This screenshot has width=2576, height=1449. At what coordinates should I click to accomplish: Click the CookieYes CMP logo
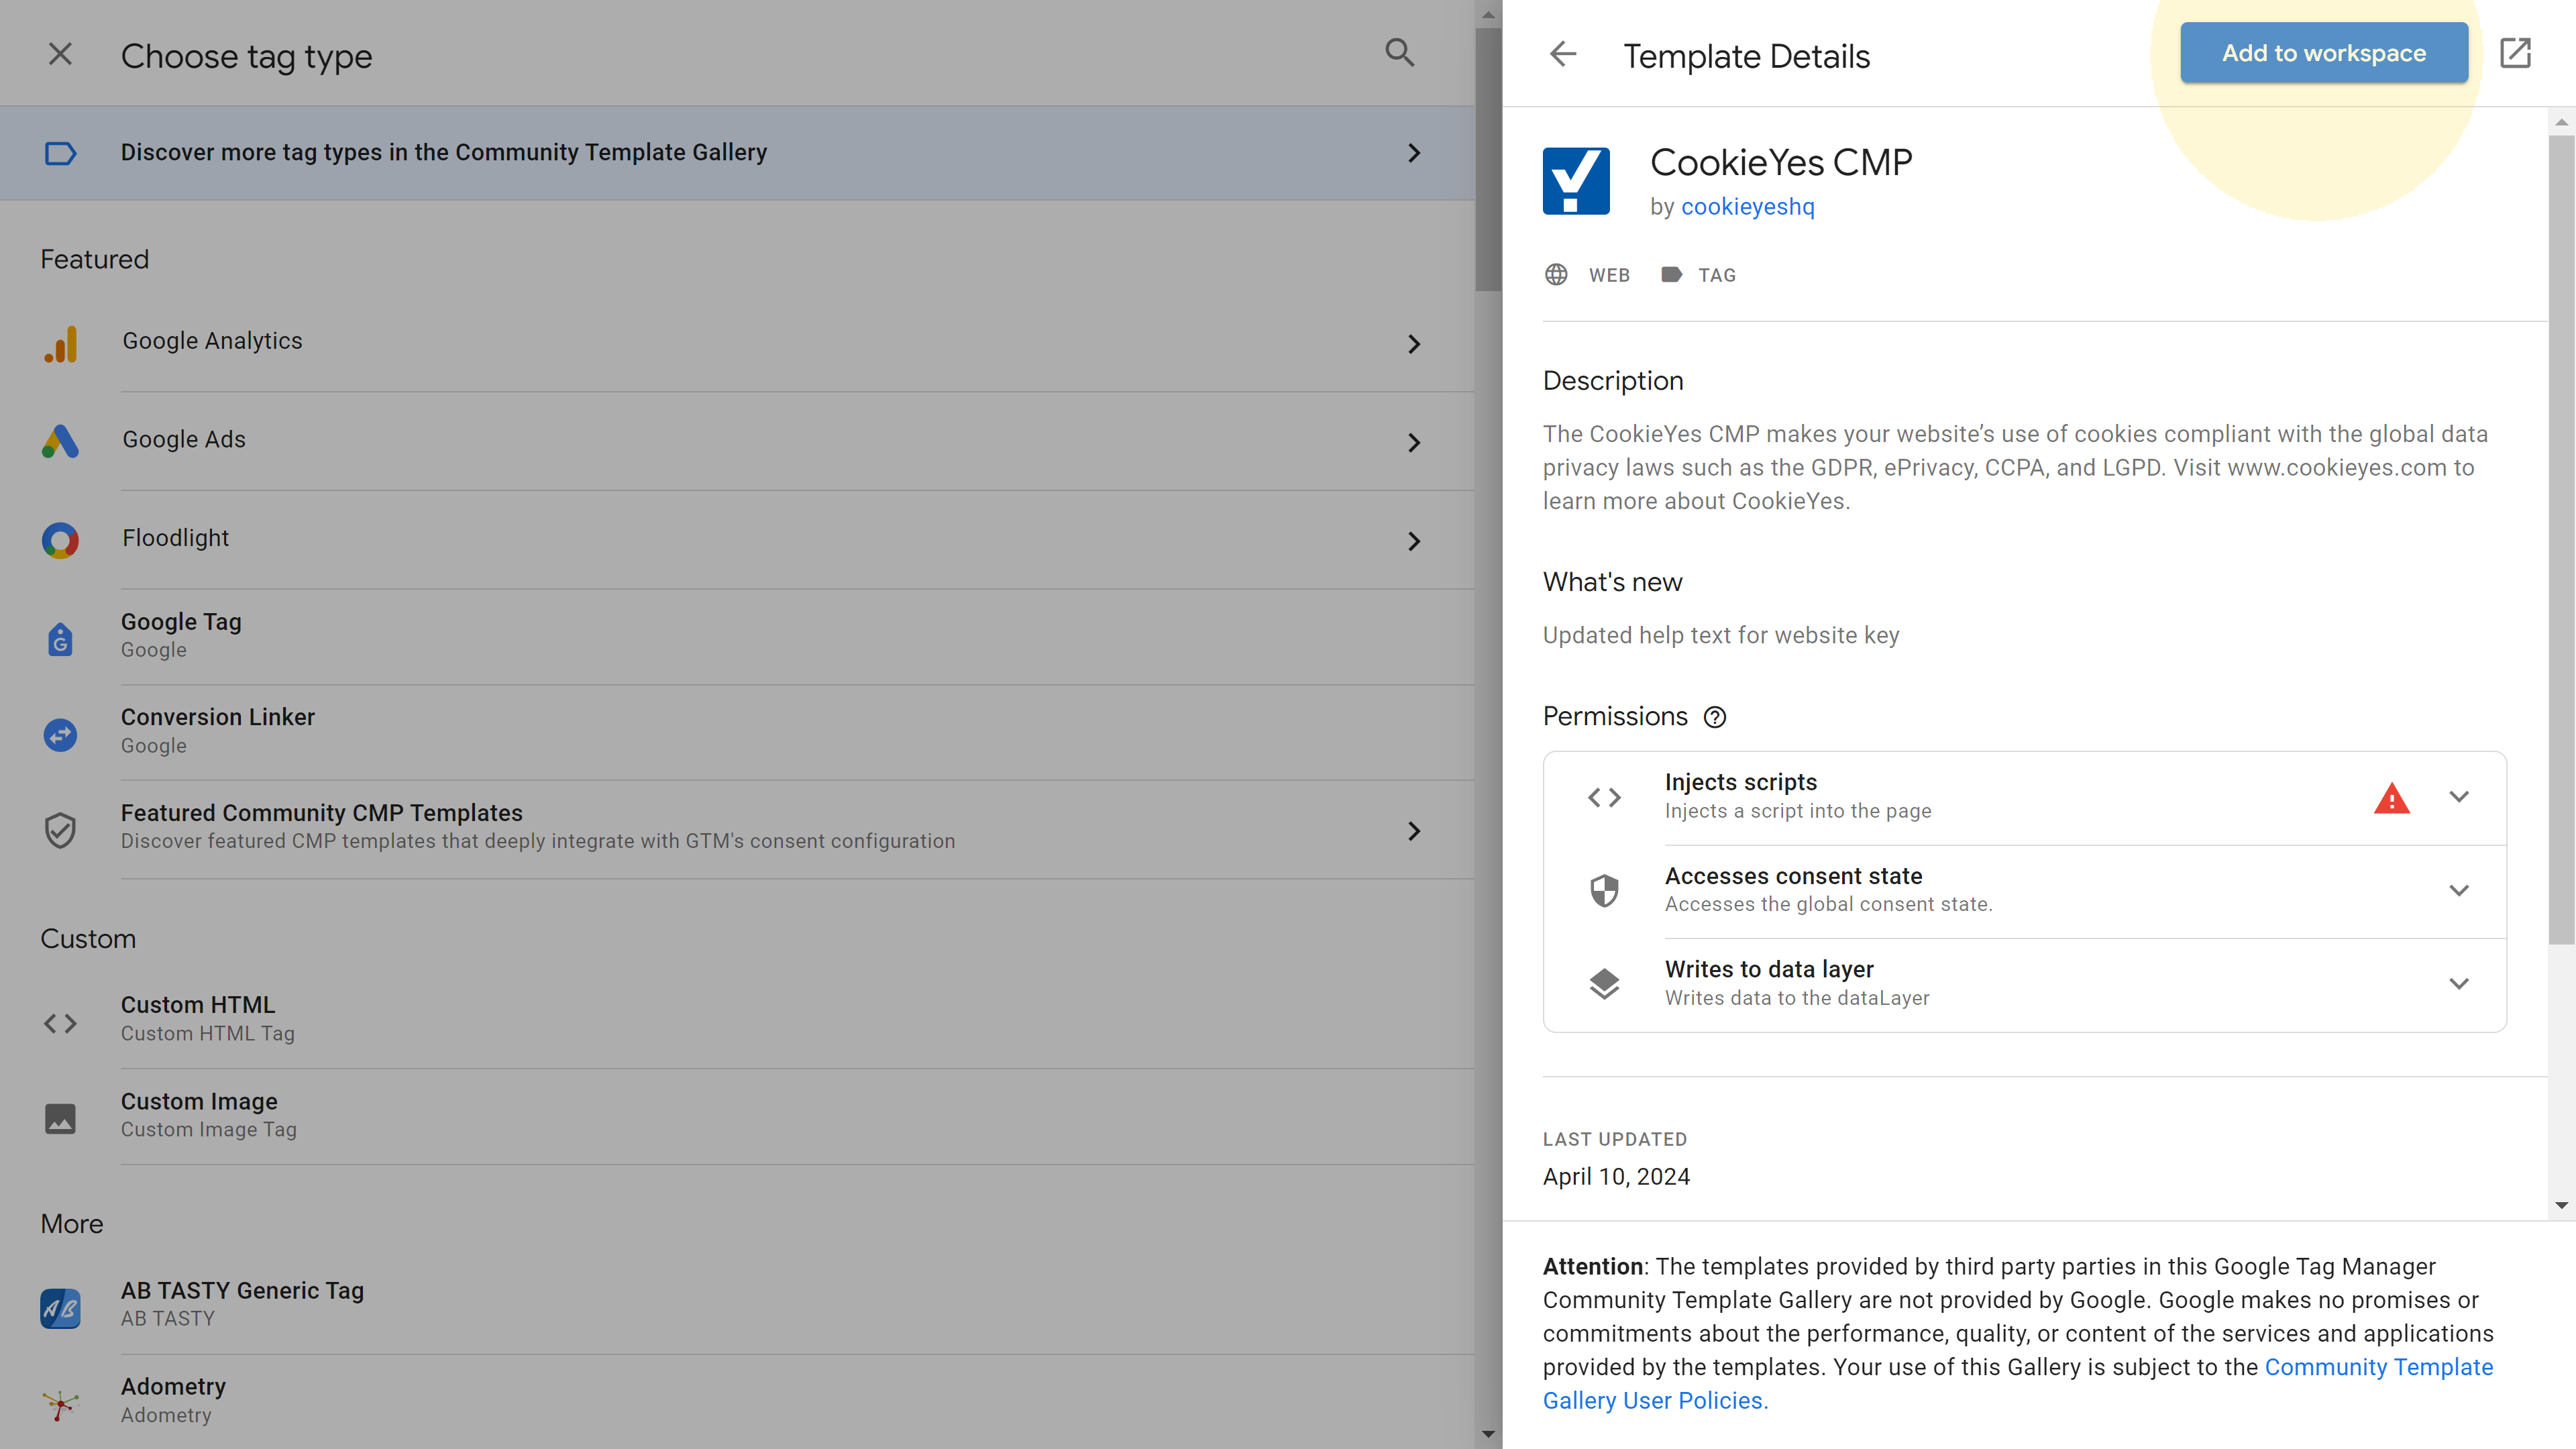(x=1576, y=181)
